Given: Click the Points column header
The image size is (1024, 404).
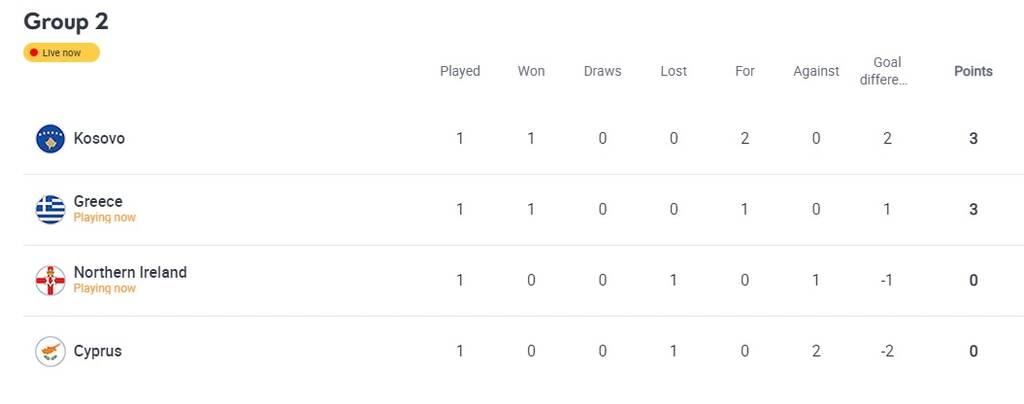Looking at the screenshot, I should pos(973,71).
